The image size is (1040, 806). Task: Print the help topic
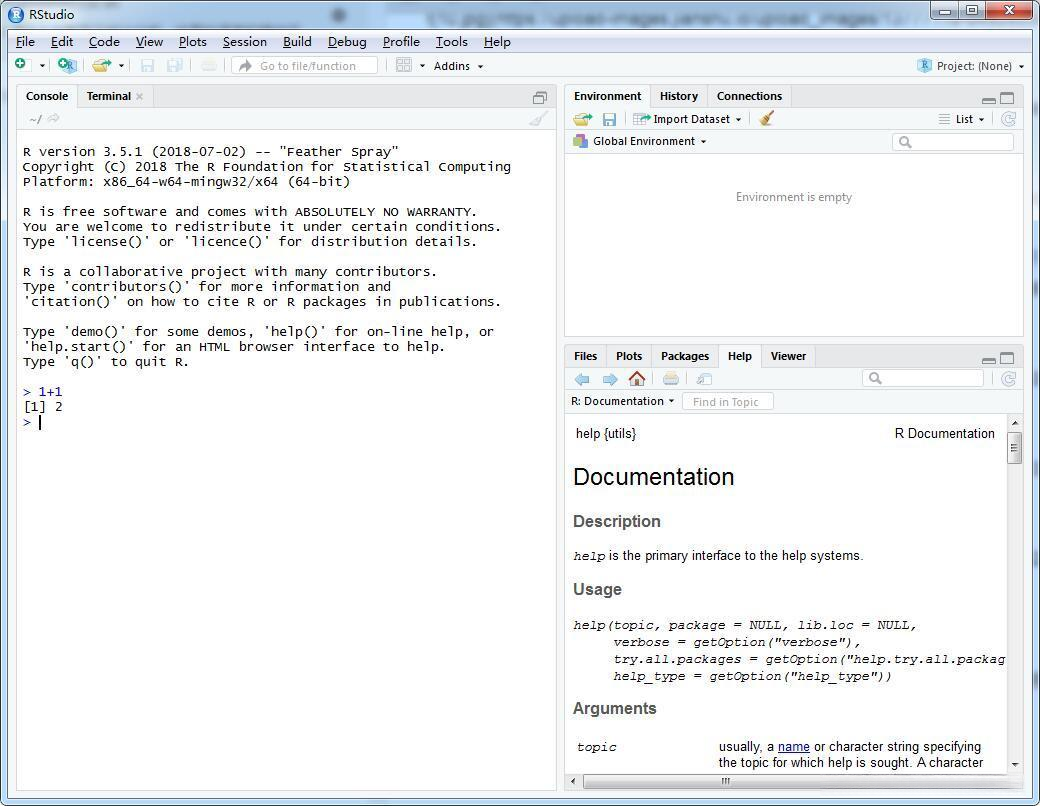671,379
